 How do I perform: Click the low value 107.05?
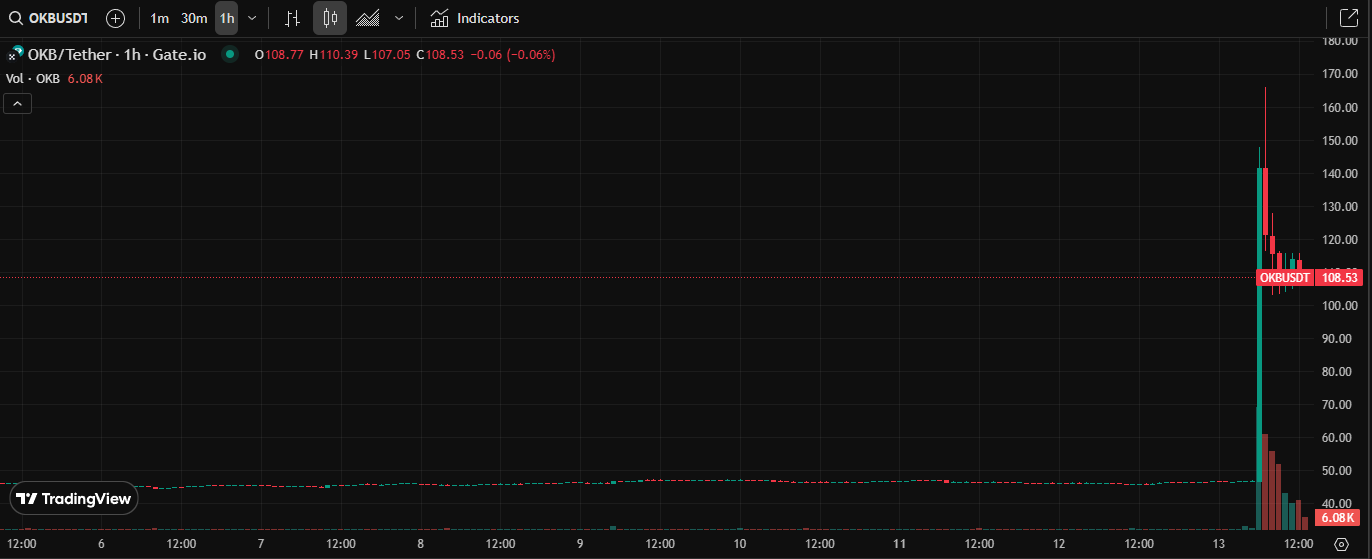pyautogui.click(x=392, y=55)
